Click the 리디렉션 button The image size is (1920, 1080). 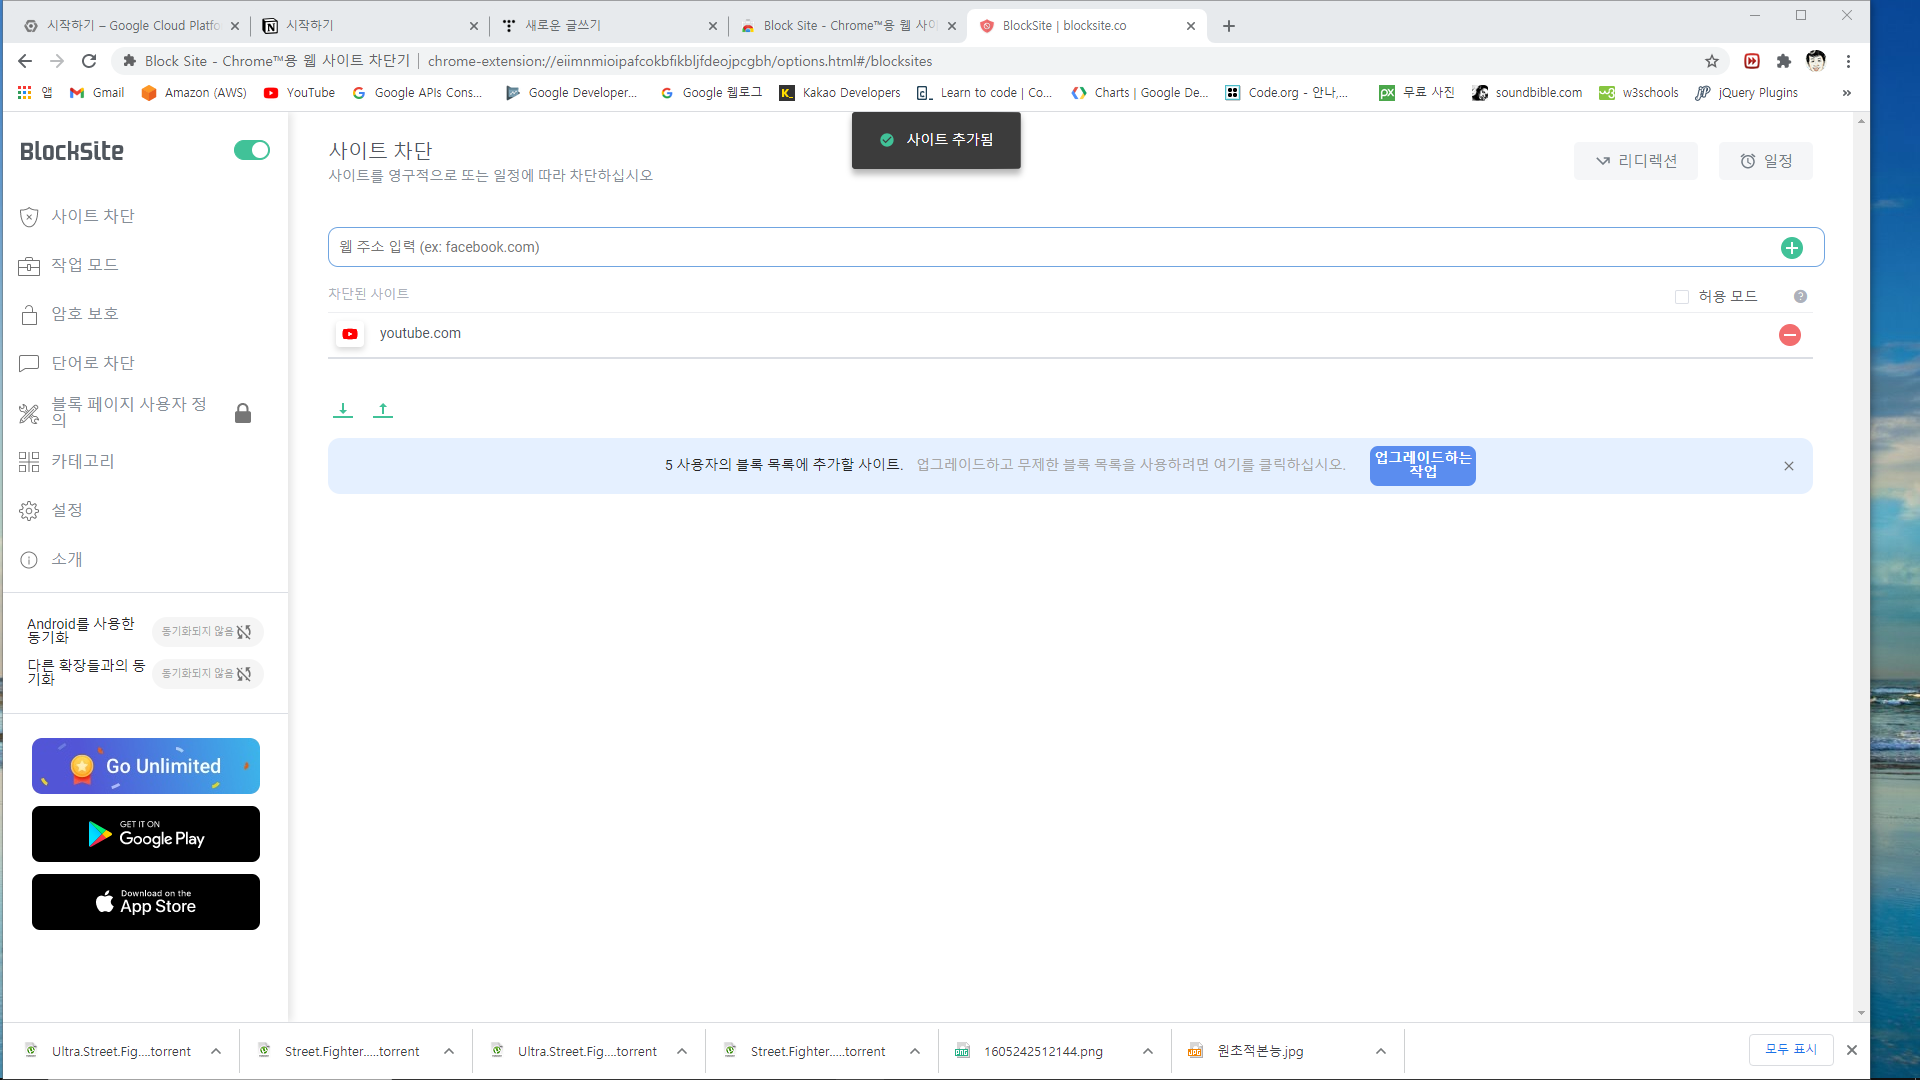tap(1636, 161)
